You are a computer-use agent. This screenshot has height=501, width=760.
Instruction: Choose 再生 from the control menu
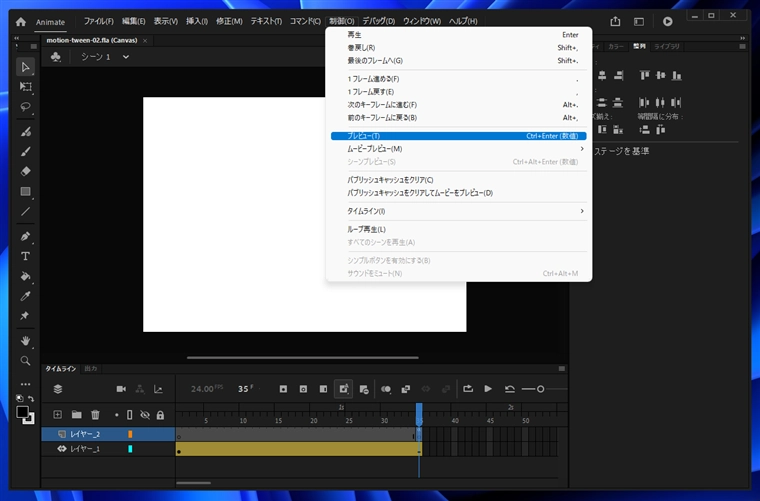[459, 35]
